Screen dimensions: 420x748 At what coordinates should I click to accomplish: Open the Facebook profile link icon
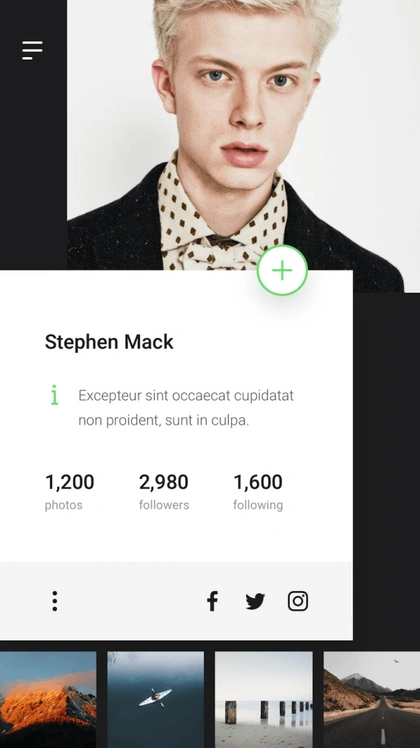(212, 601)
